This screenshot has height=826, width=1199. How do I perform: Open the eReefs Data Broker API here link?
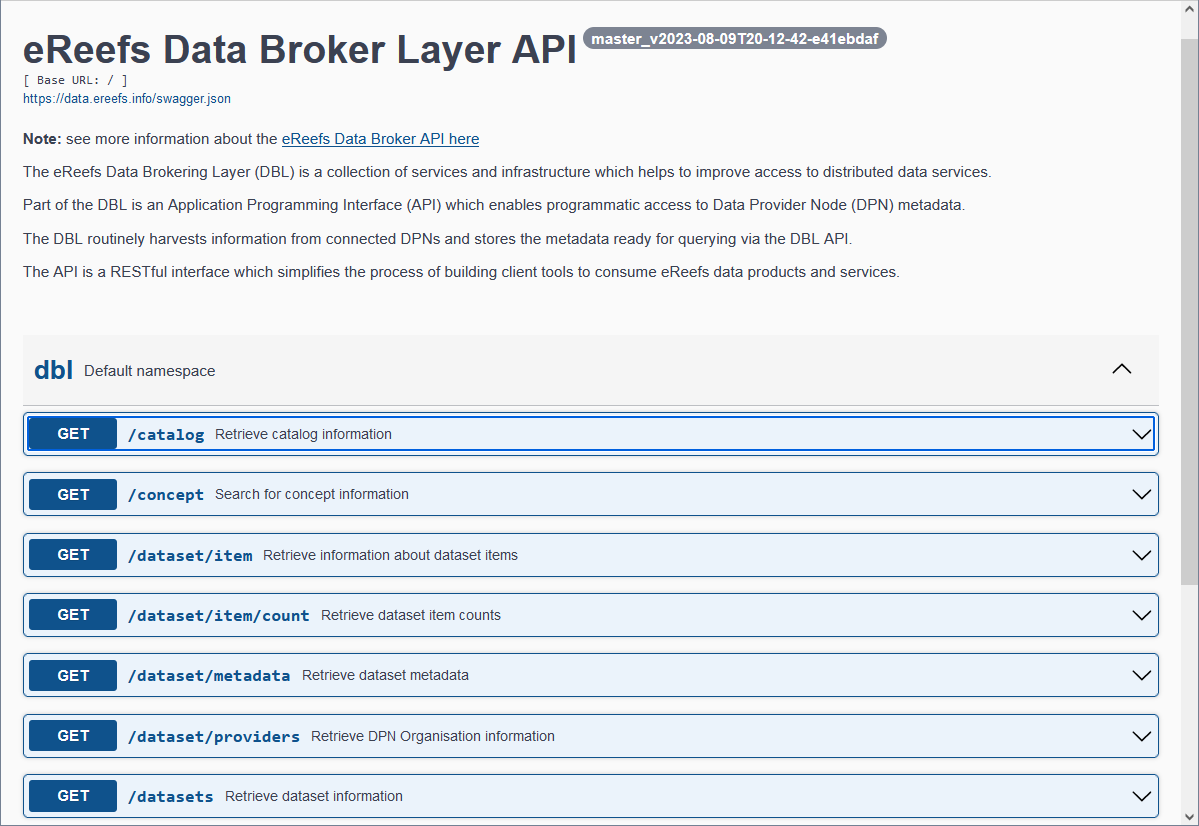click(380, 139)
